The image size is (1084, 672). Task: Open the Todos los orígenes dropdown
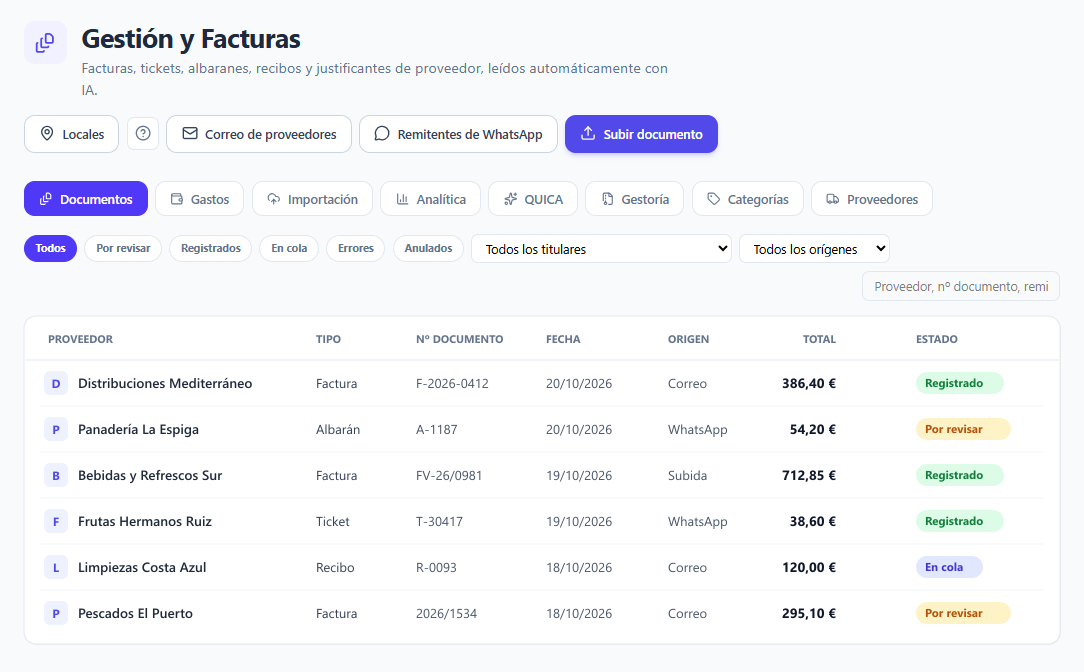click(814, 249)
